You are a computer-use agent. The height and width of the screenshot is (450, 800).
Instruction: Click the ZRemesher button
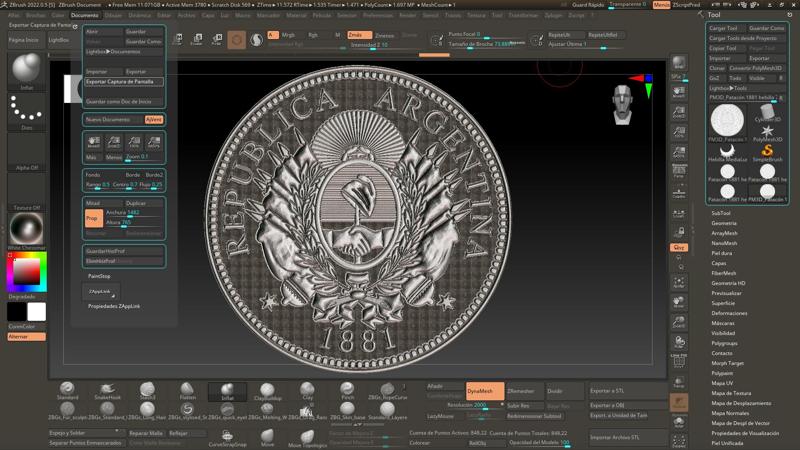click(524, 391)
